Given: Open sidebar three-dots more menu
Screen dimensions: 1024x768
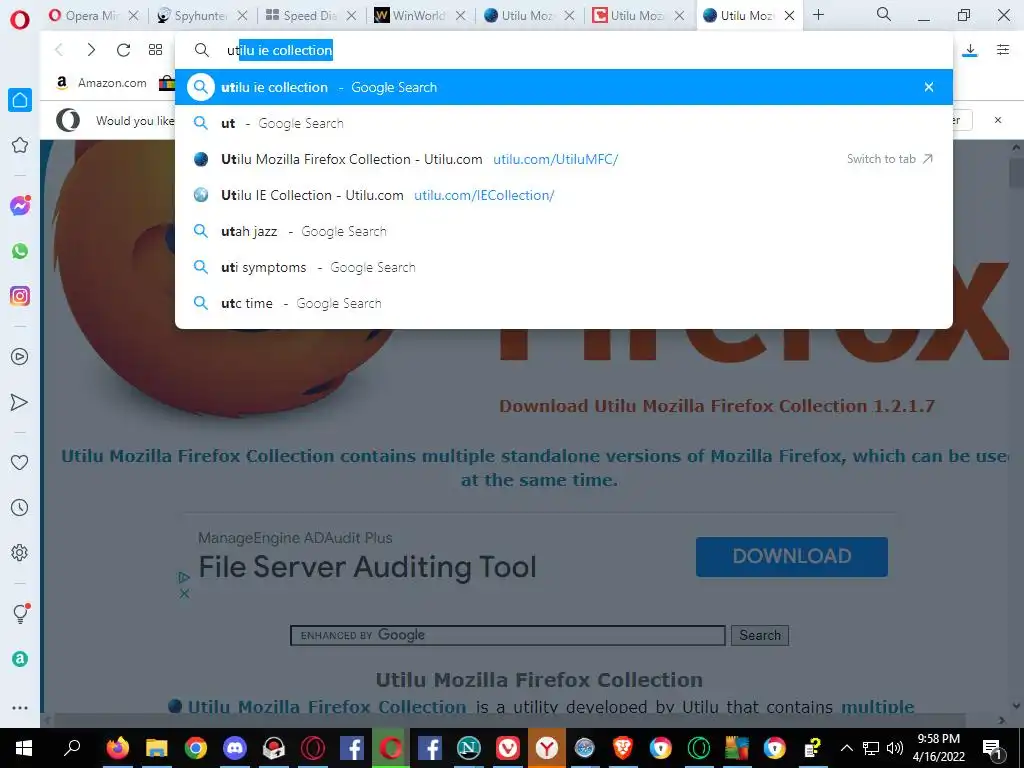Looking at the screenshot, I should 20,707.
